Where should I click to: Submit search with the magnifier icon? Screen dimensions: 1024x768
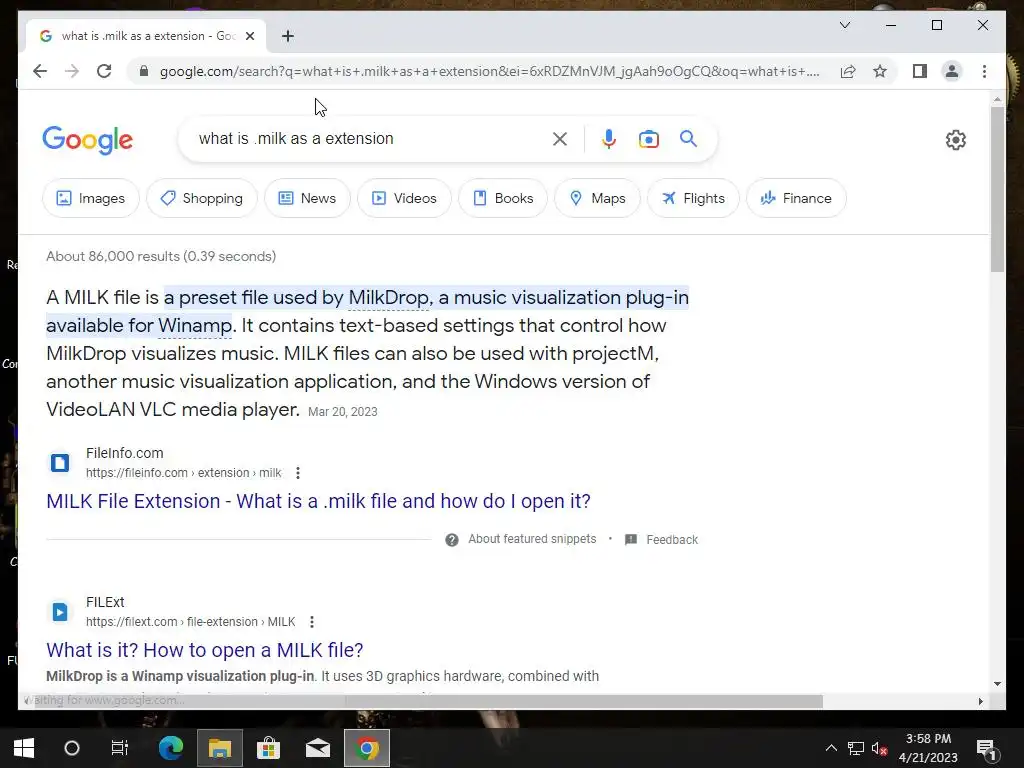pyautogui.click(x=688, y=138)
